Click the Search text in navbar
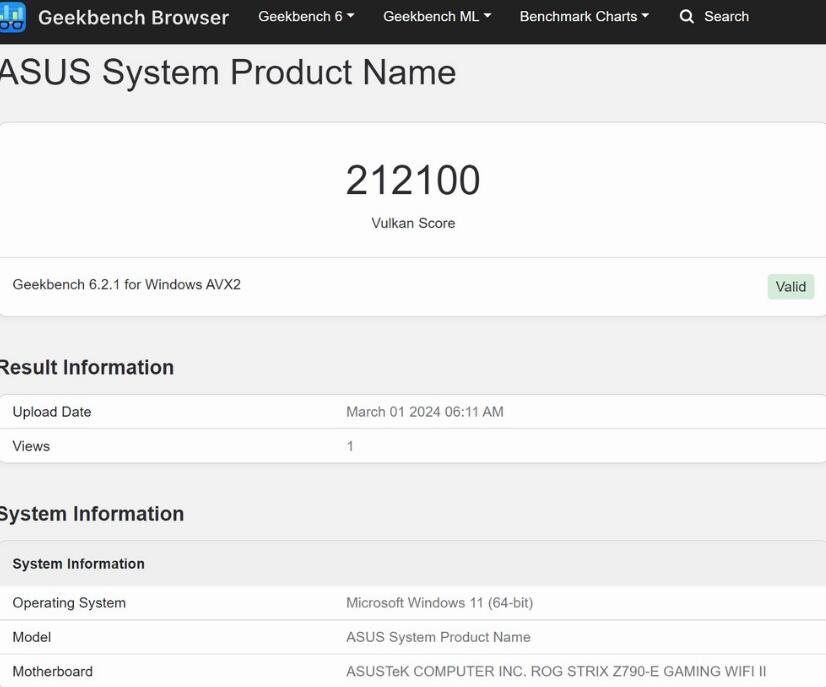The image size is (826, 687). (x=726, y=17)
